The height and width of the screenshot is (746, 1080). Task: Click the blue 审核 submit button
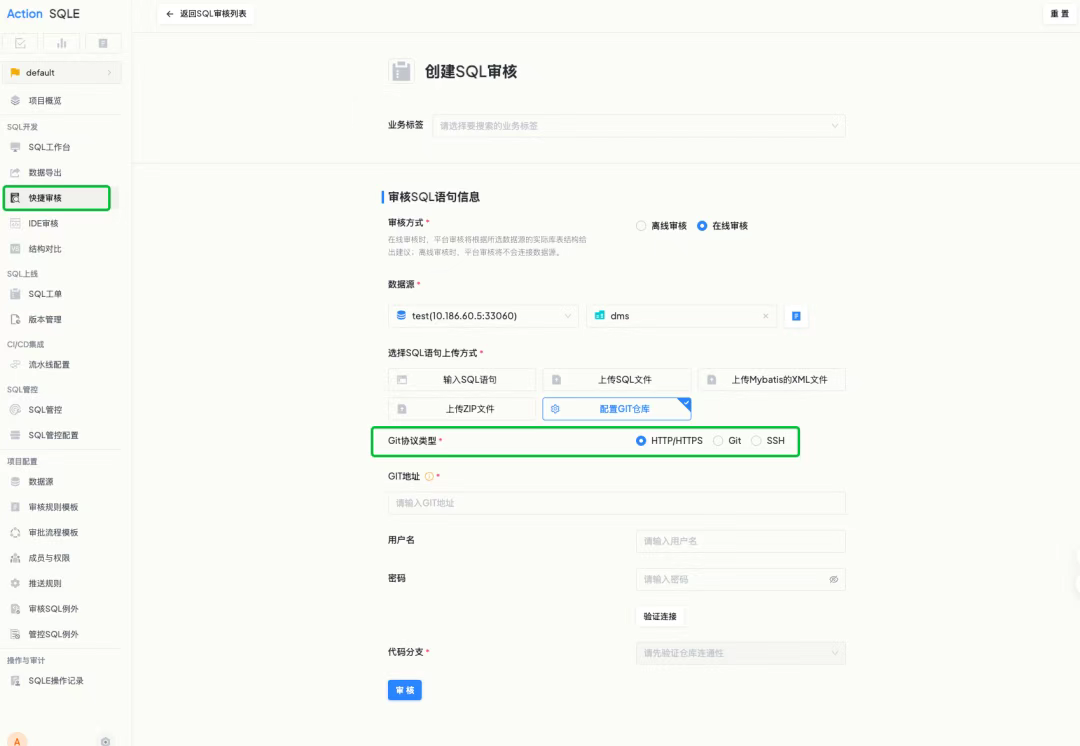tap(405, 690)
